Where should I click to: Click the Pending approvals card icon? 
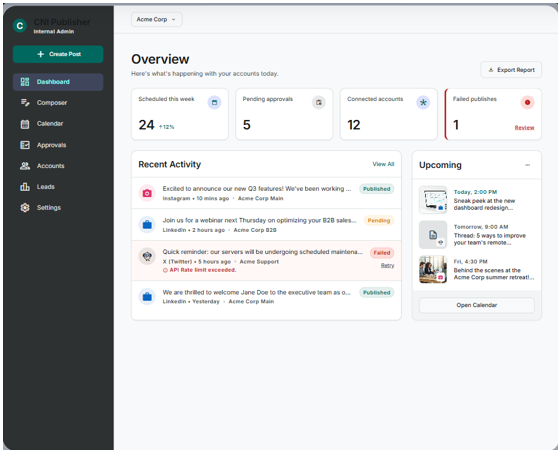coord(319,102)
